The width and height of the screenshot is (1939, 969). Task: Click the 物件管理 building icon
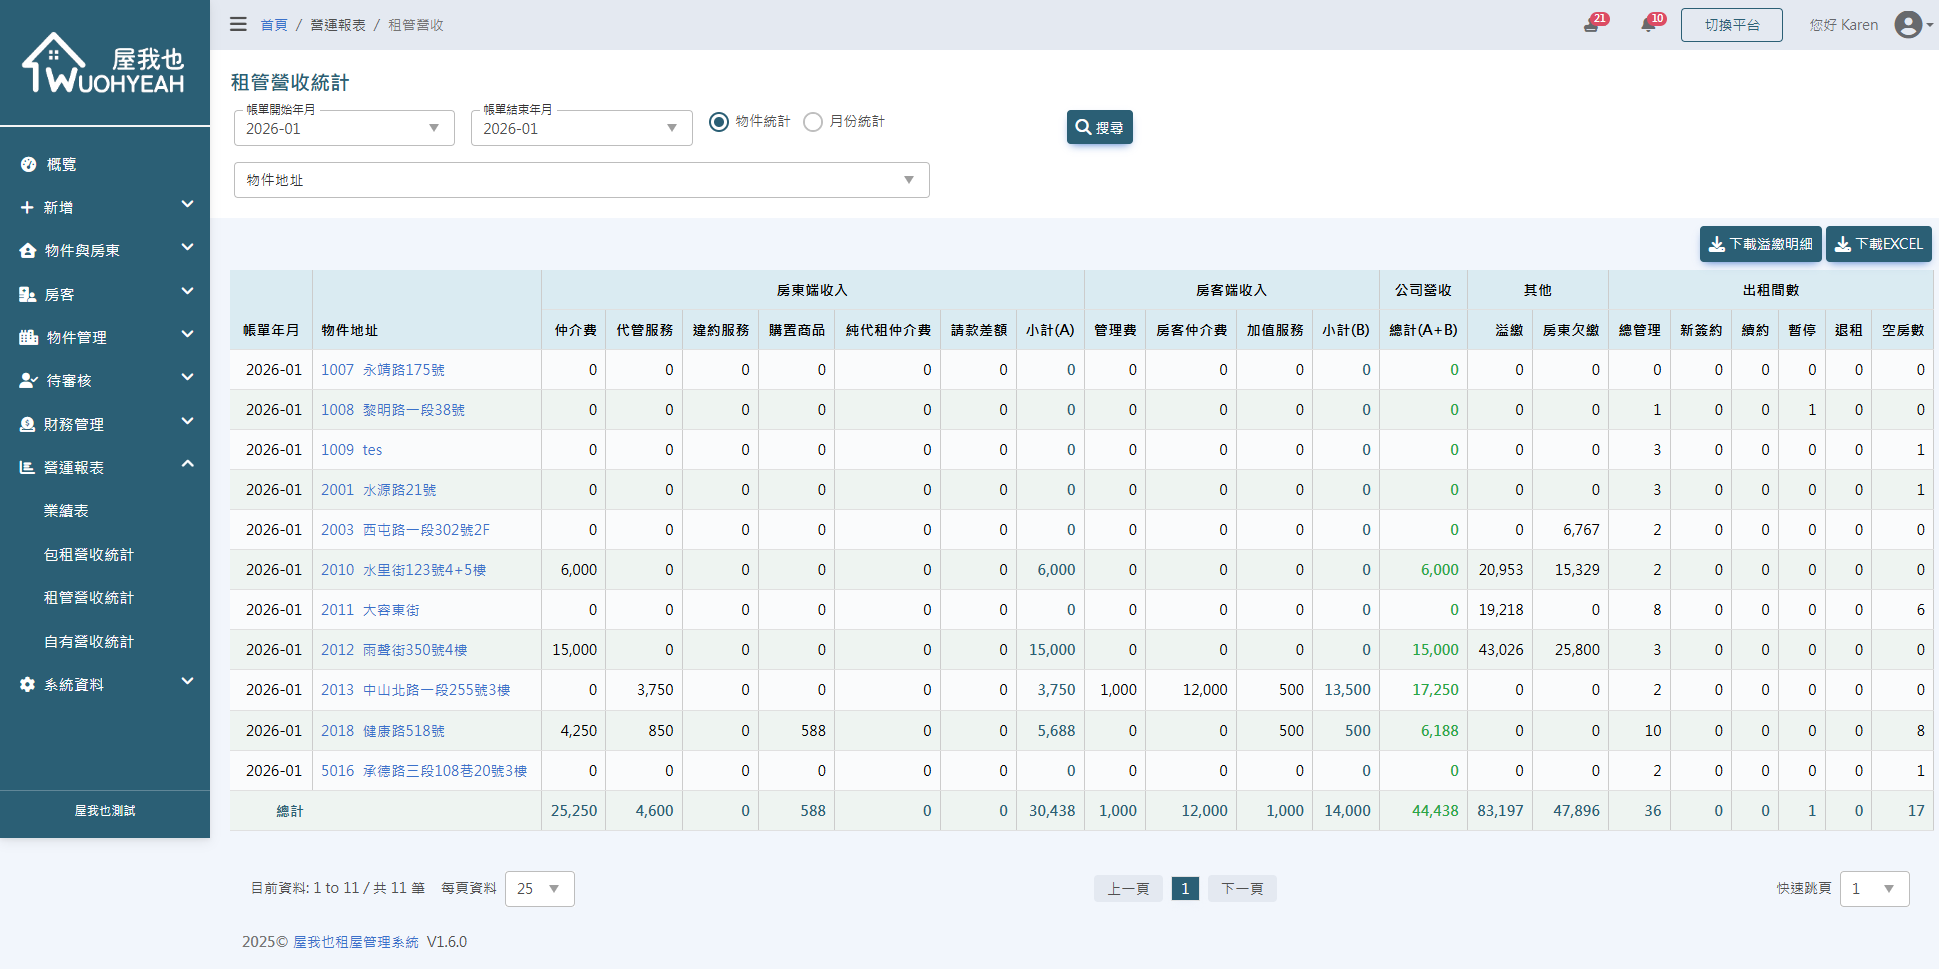pos(28,338)
